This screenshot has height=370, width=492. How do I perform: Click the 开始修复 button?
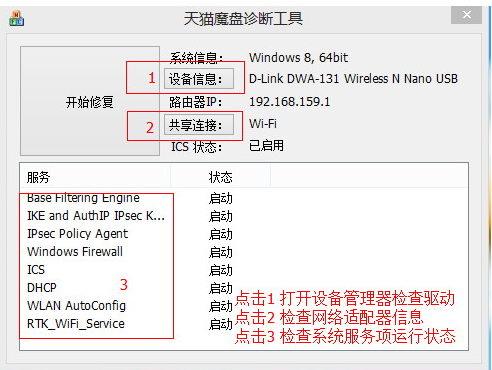90,101
